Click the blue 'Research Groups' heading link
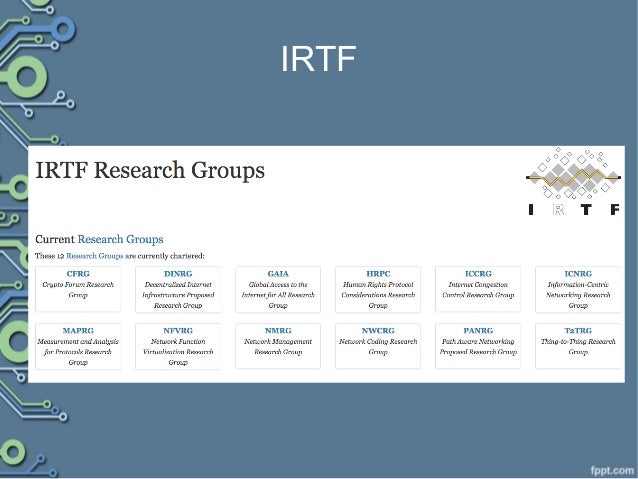The image size is (638, 479). tap(120, 239)
